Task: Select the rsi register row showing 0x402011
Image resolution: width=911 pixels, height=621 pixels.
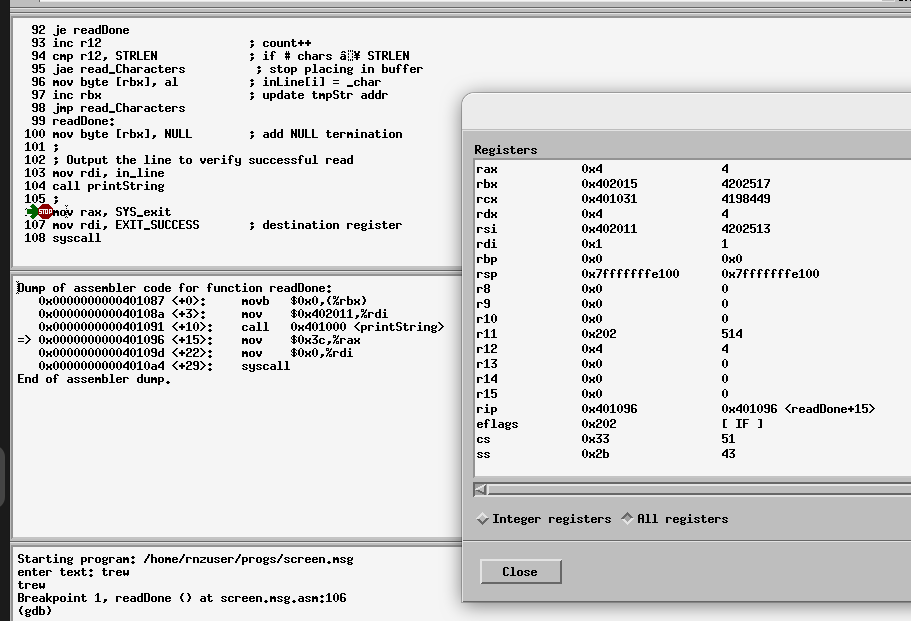Action: pyautogui.click(x=693, y=229)
